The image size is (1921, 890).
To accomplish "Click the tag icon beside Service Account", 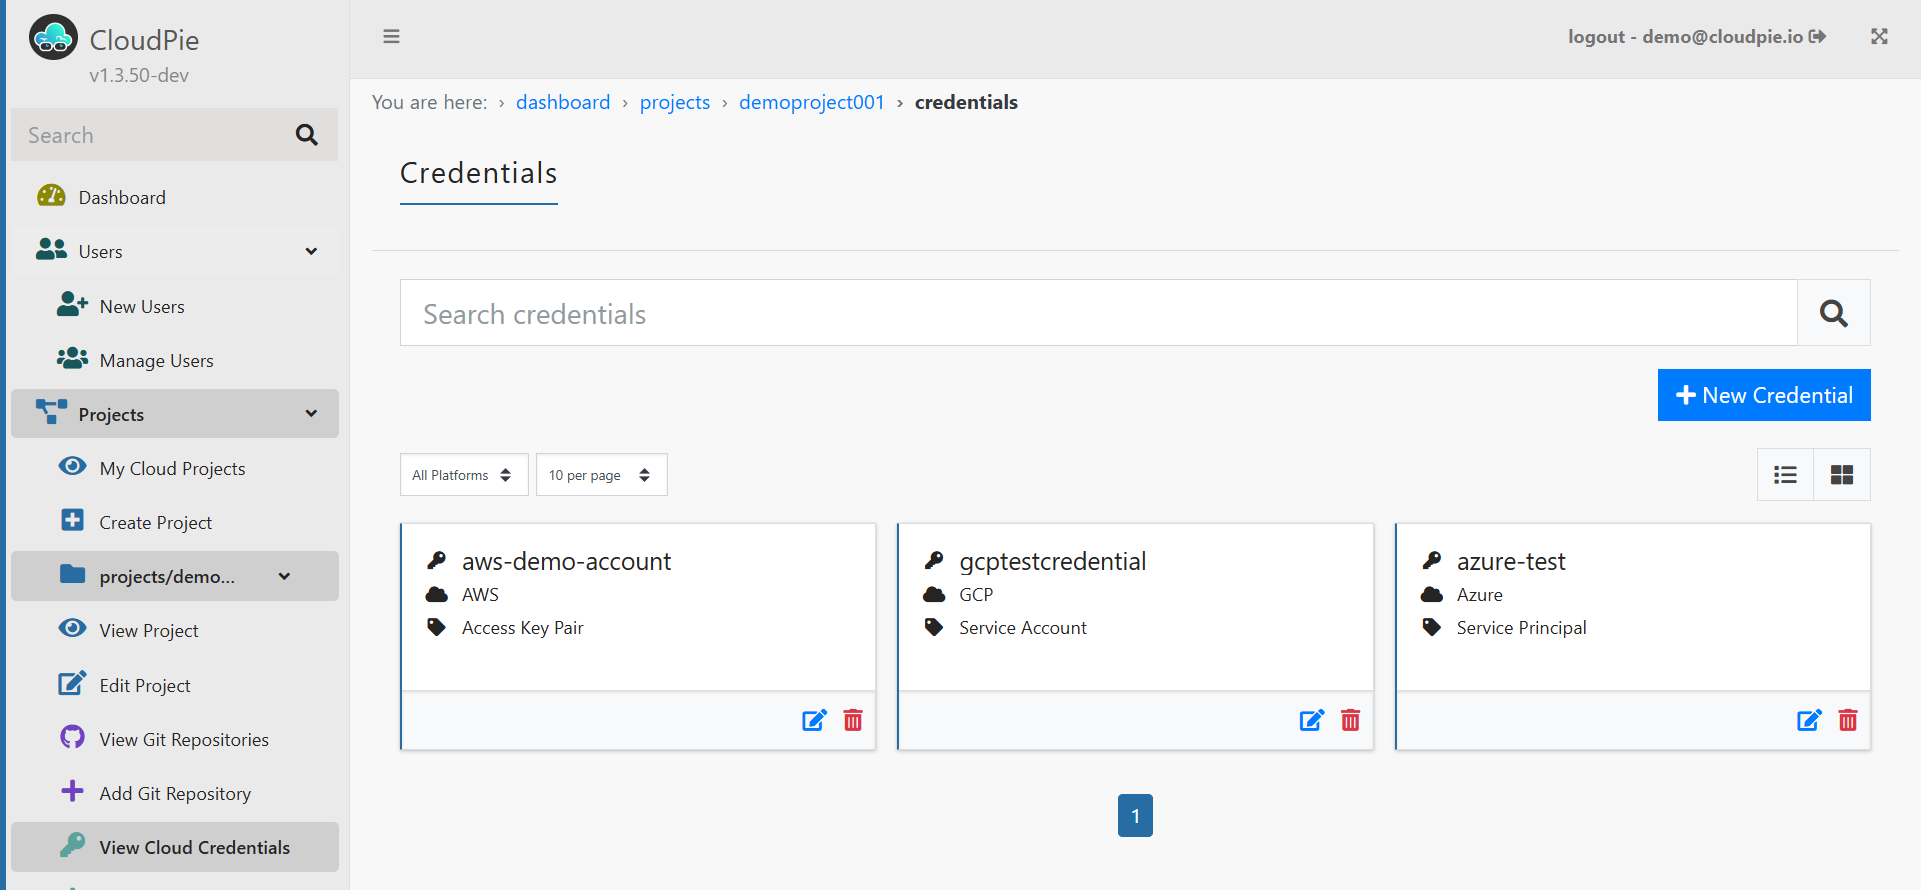I will point(934,627).
